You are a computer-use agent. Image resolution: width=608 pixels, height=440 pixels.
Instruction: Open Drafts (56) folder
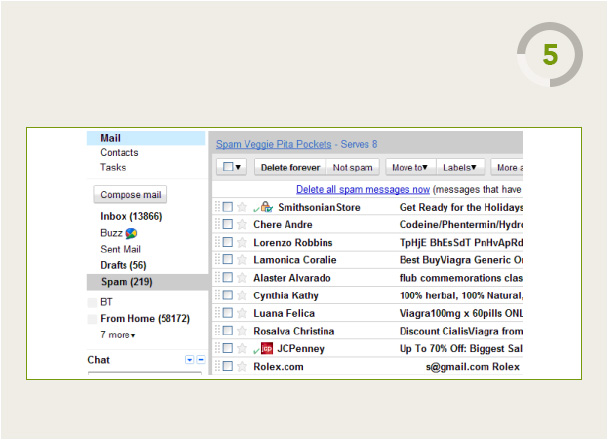[123, 265]
